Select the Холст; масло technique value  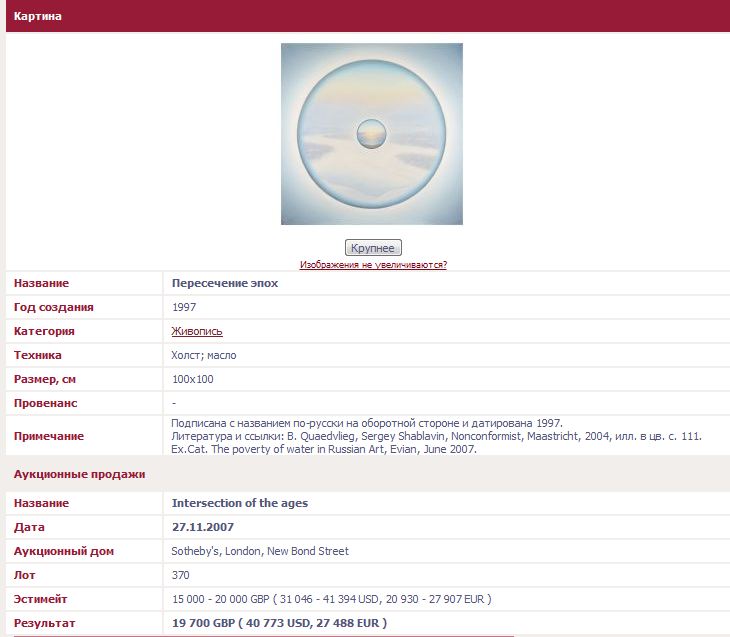(x=204, y=355)
